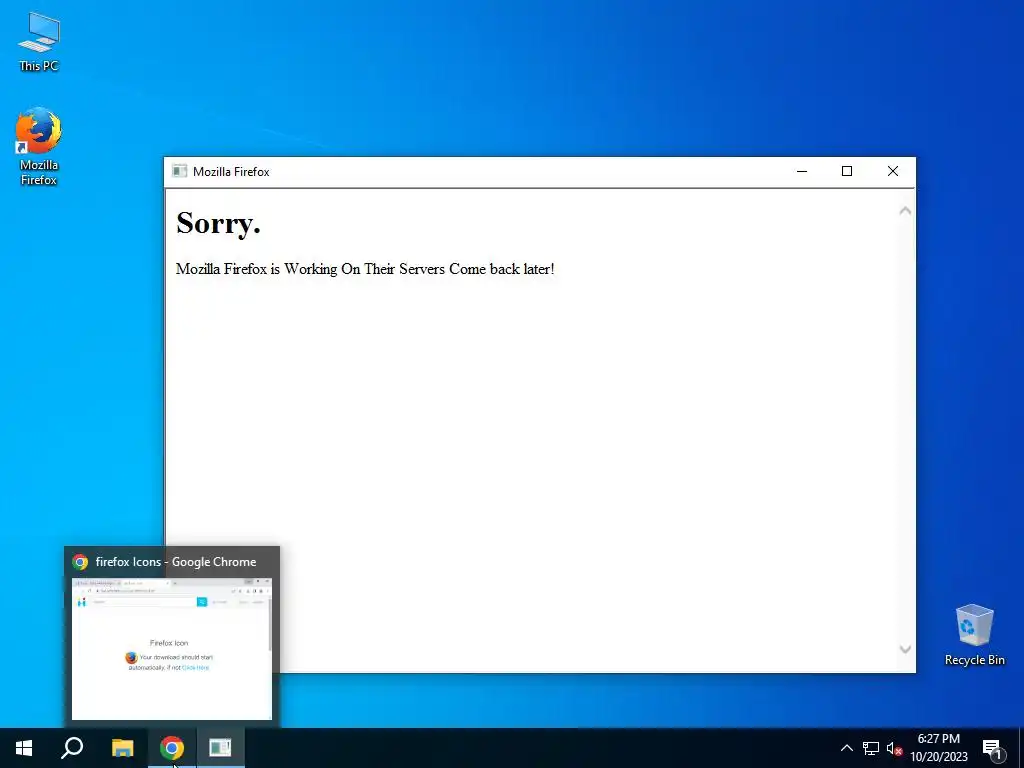1024x768 pixels.
Task: Click the scrollbar down arrow in Firefox window
Action: tap(905, 649)
